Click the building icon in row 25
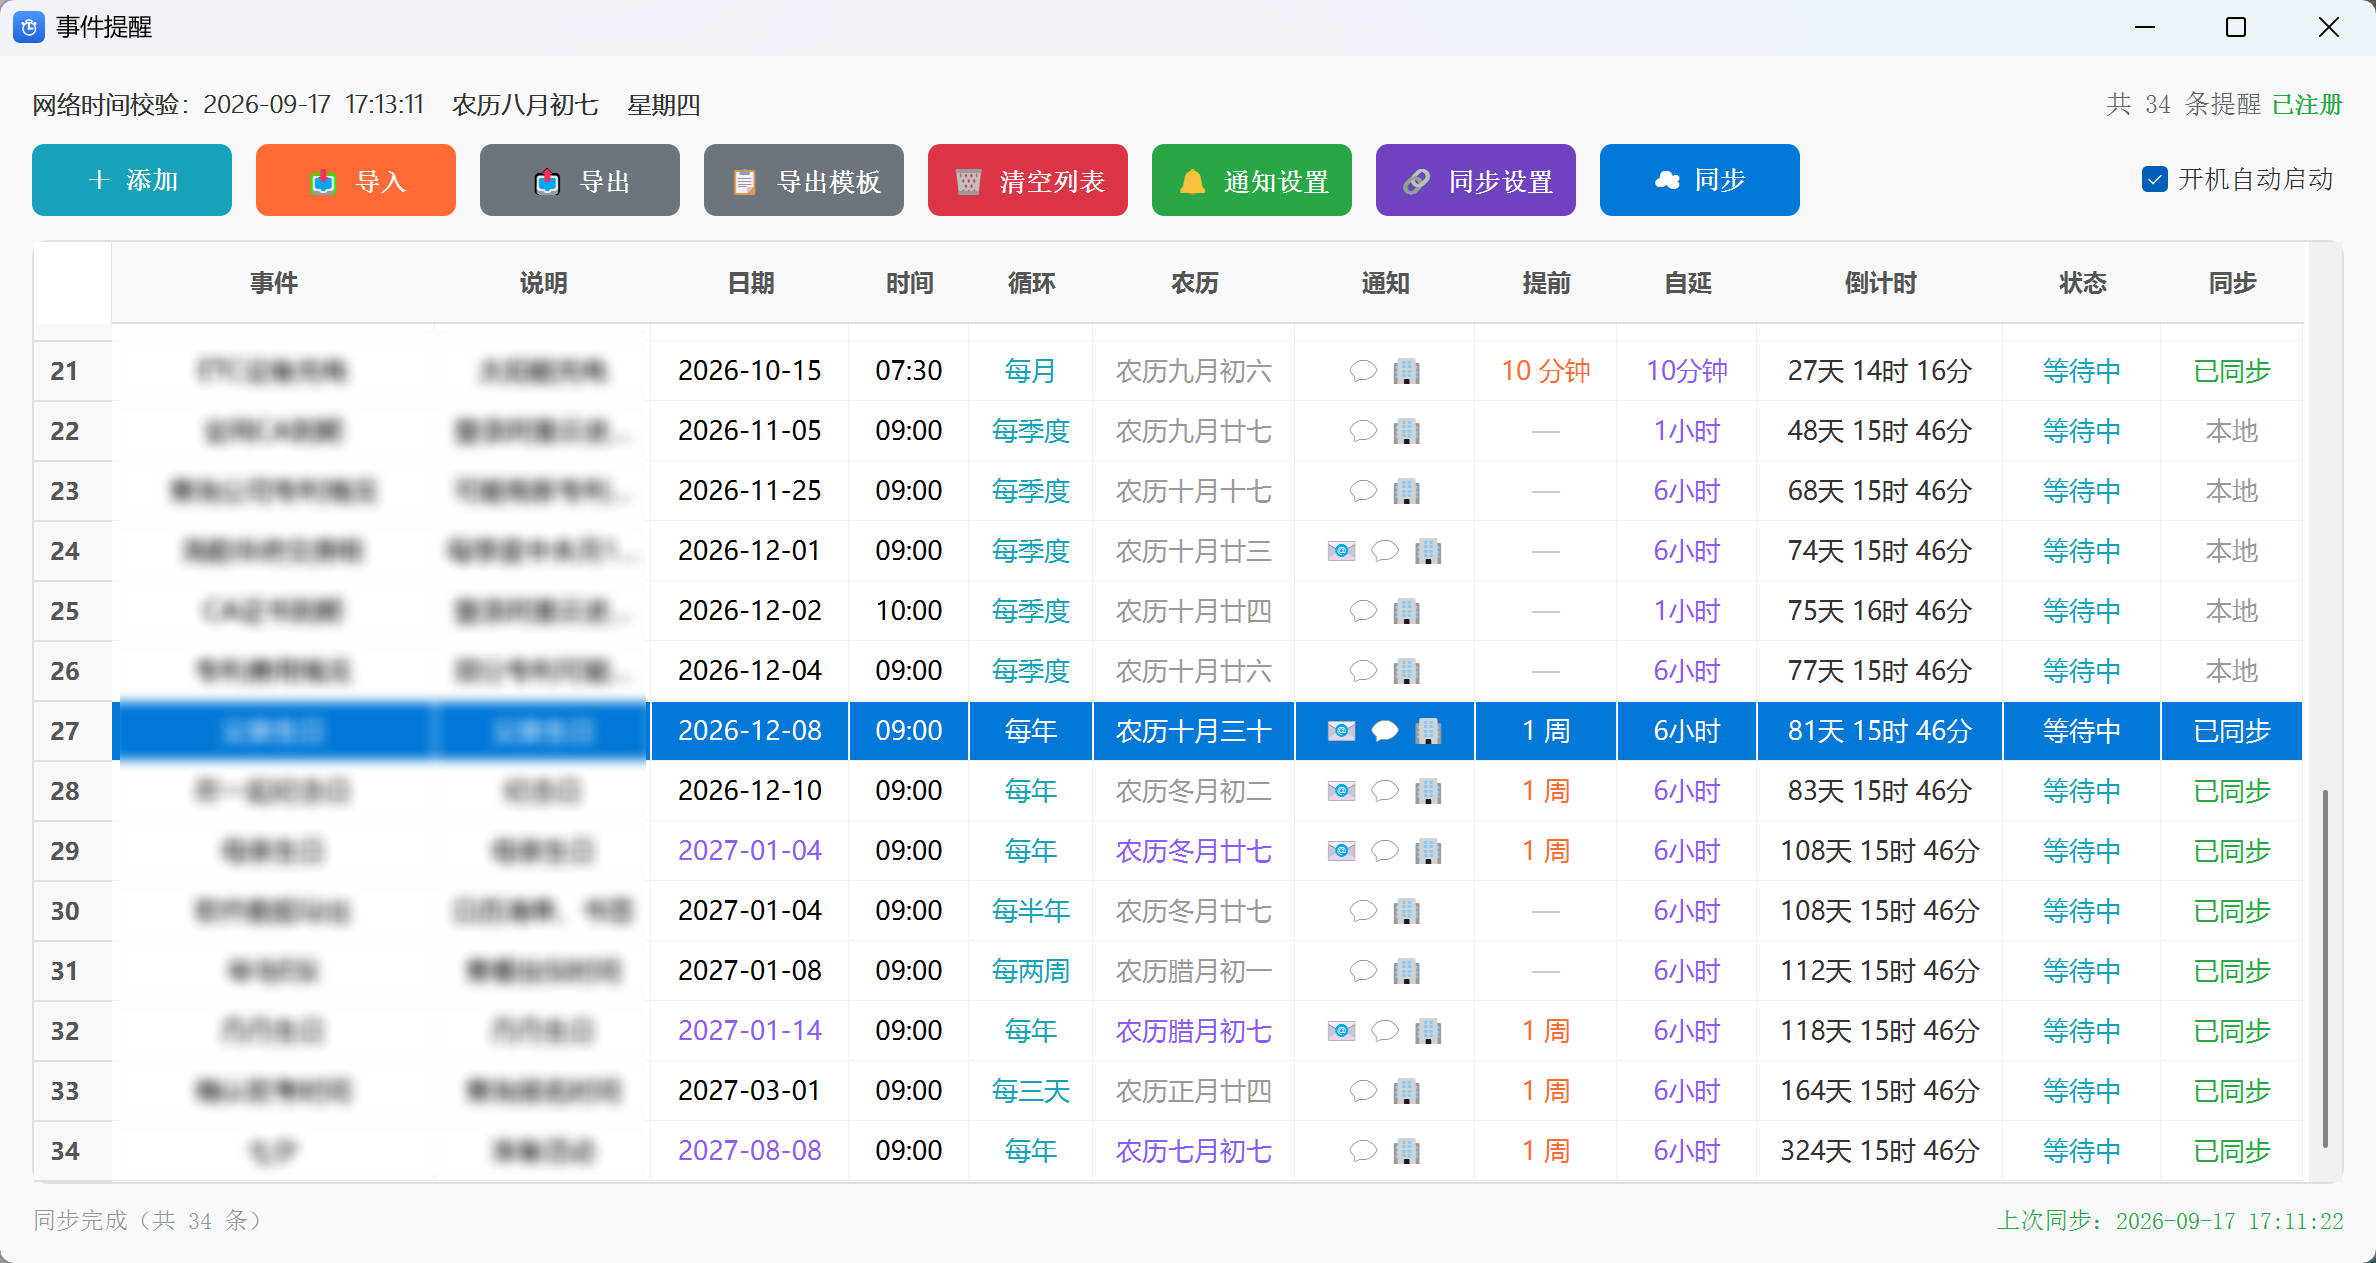Viewport: 2376px width, 1263px height. click(1406, 611)
